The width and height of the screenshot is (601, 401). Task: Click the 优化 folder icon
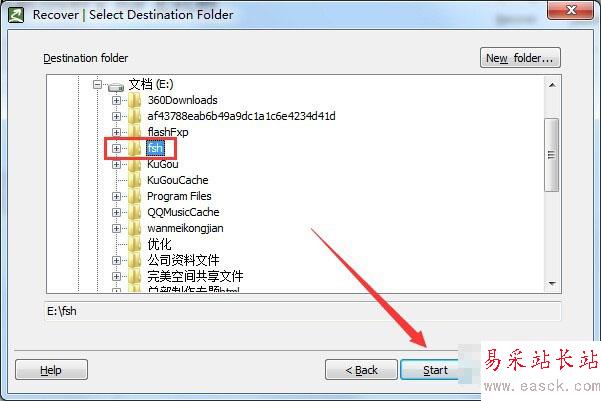click(x=135, y=244)
